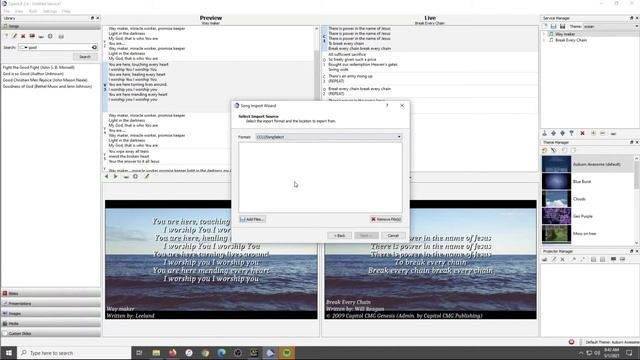Go Back in the Song Import Wizard
This screenshot has height=360, width=640.
click(x=339, y=236)
